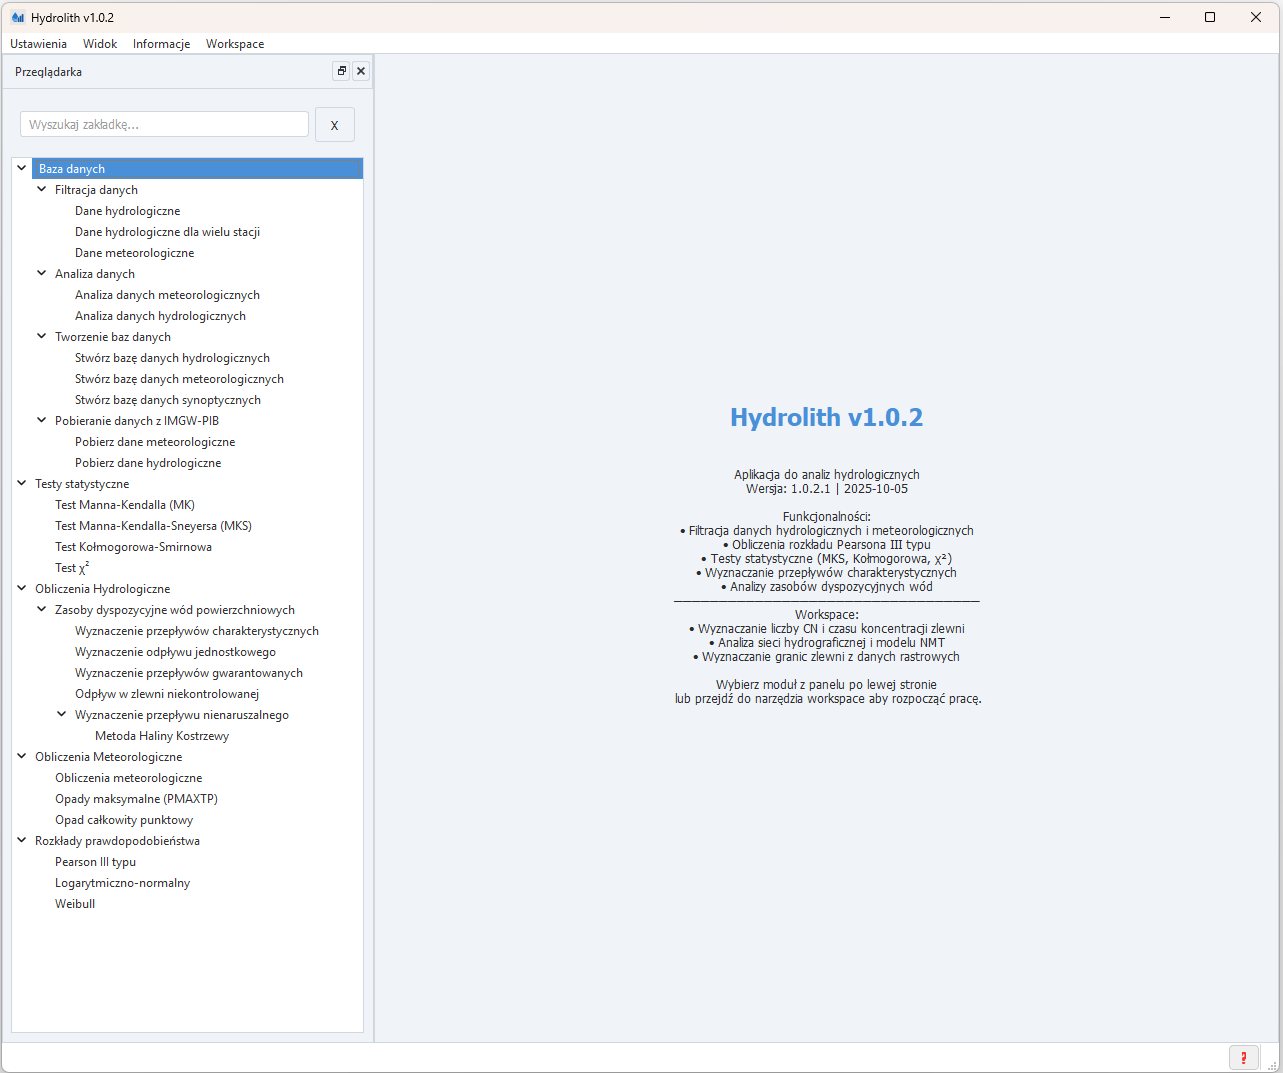Open Dane meteorologiczne filter item
The height and width of the screenshot is (1073, 1283).
(134, 253)
